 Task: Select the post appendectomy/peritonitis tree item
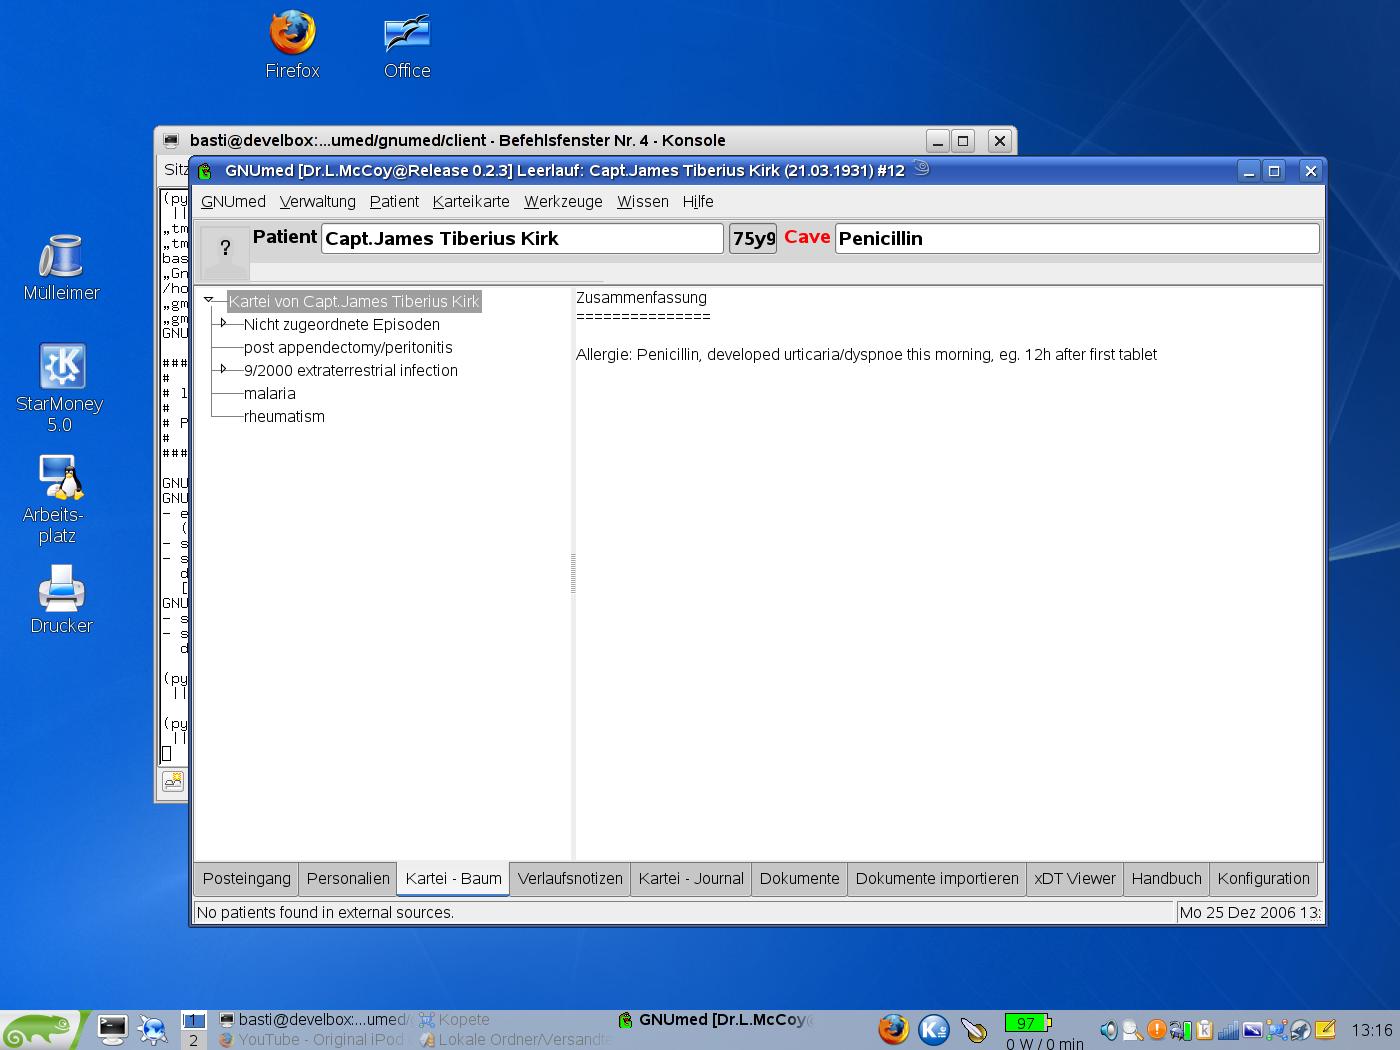pos(348,347)
